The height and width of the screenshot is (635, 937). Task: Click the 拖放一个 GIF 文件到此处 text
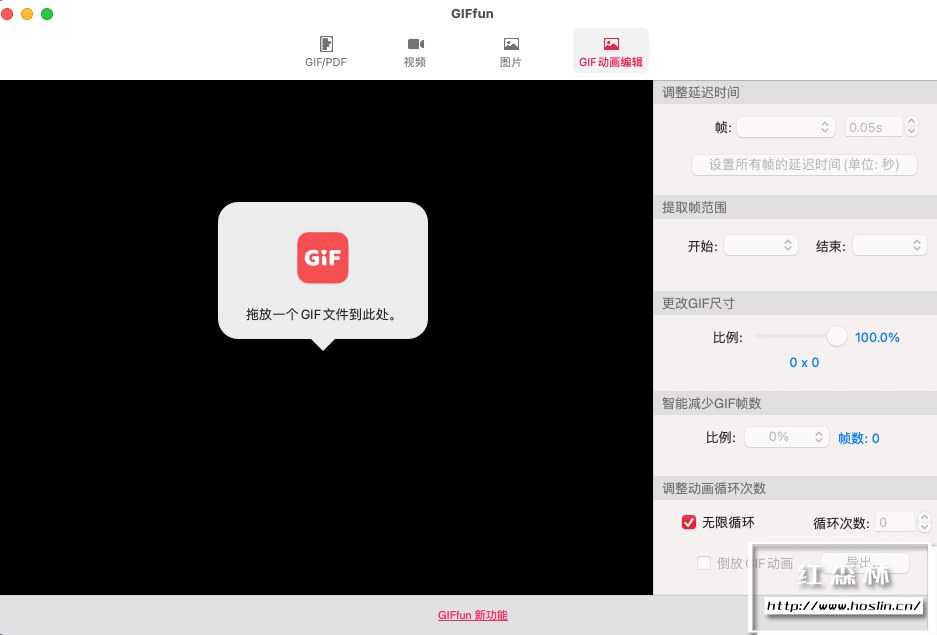(322, 314)
